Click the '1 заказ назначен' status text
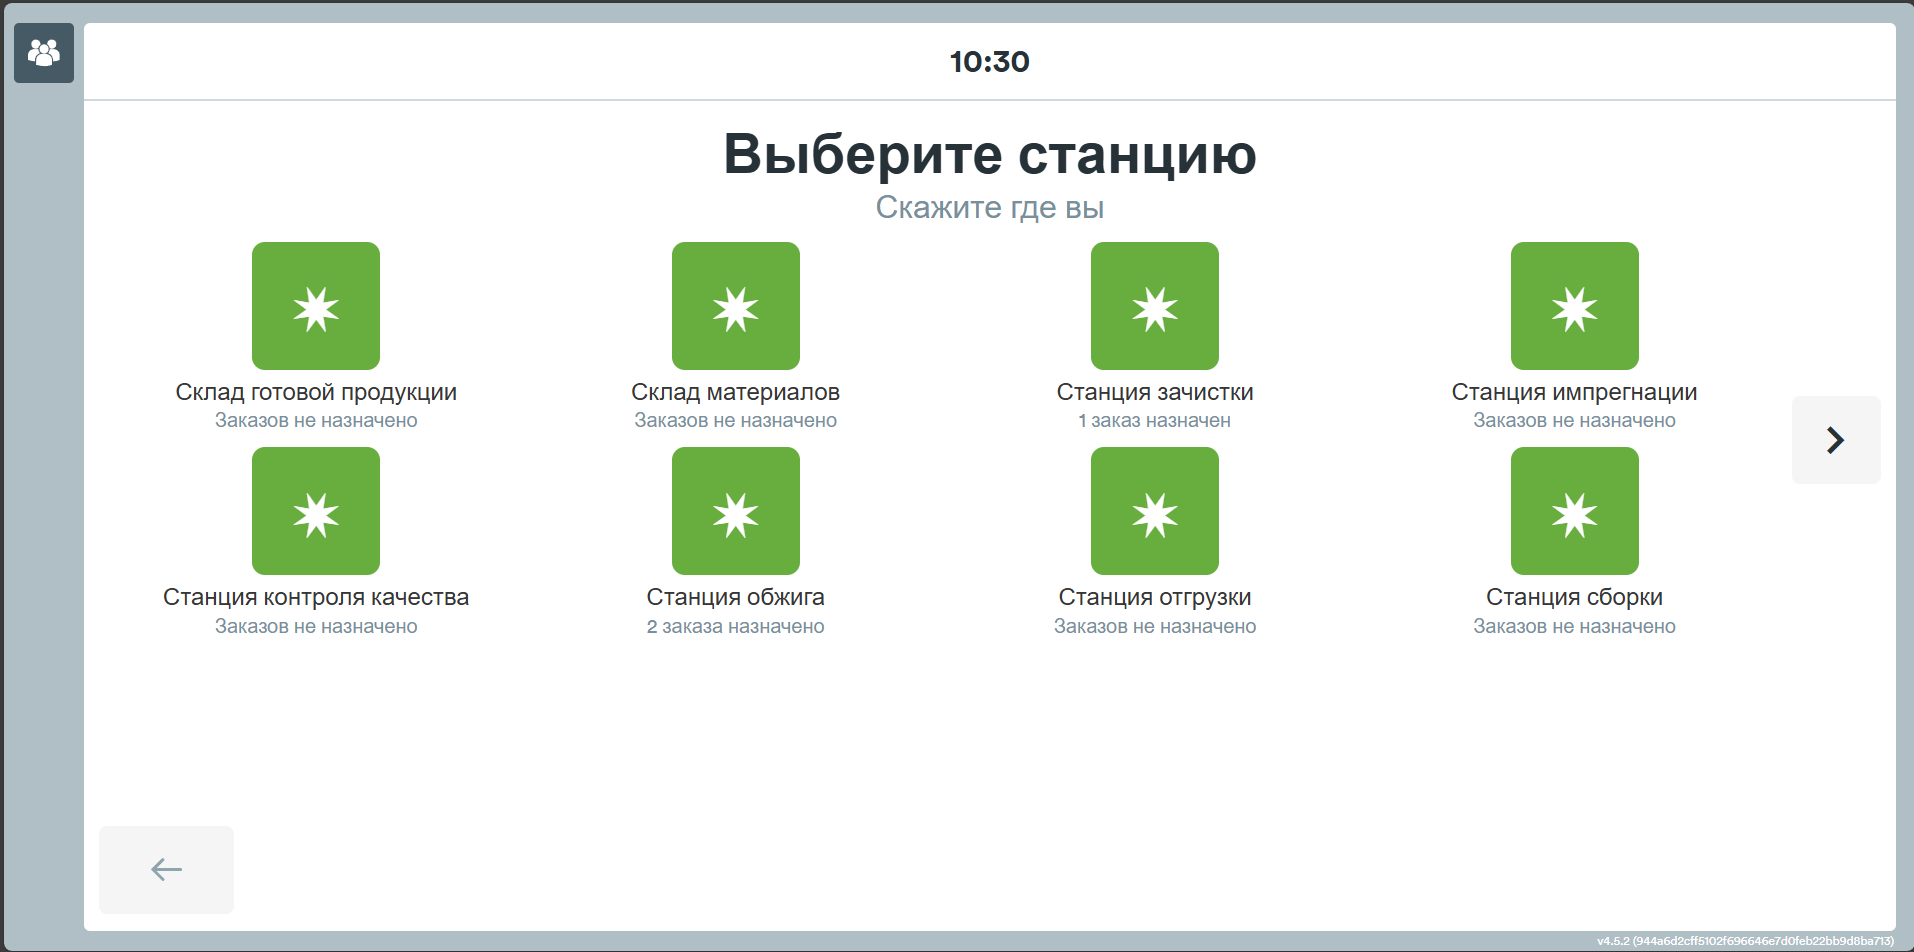The width and height of the screenshot is (1914, 952). pyautogui.click(x=1155, y=421)
